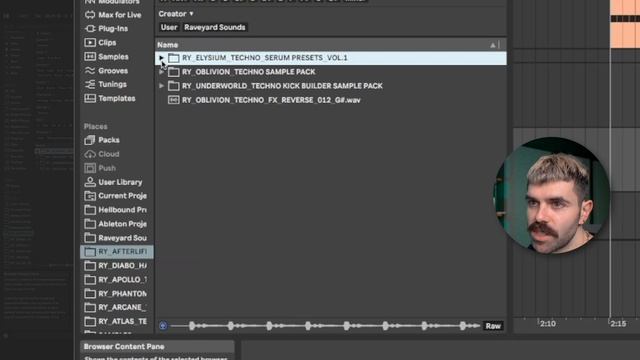Open the Templates category
Viewport: 640px width, 360px height.
point(110,98)
